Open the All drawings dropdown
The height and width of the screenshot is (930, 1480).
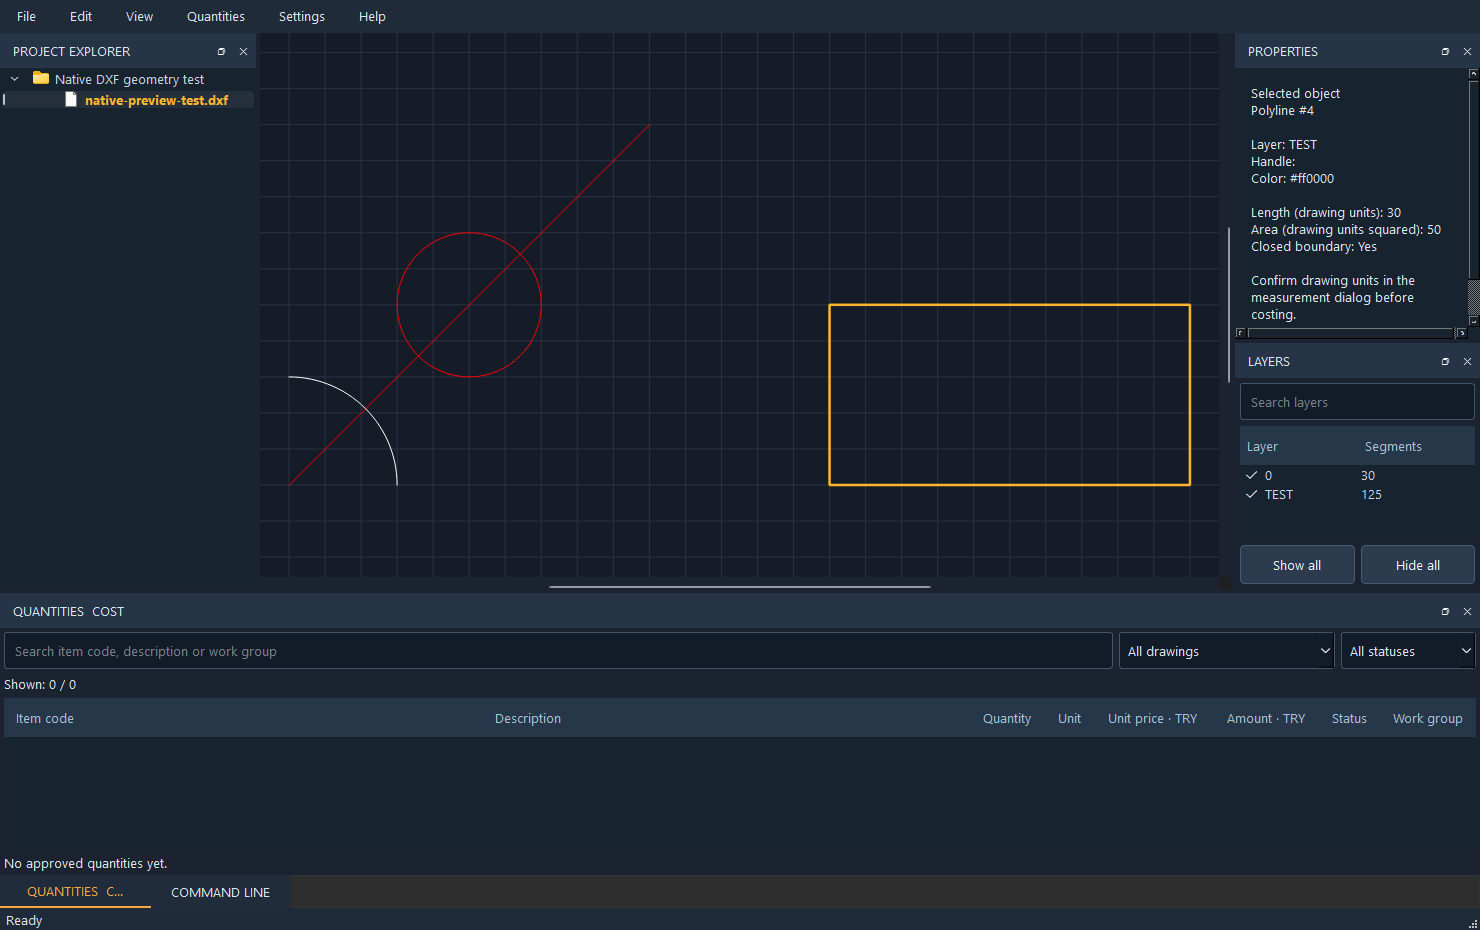click(x=1227, y=651)
